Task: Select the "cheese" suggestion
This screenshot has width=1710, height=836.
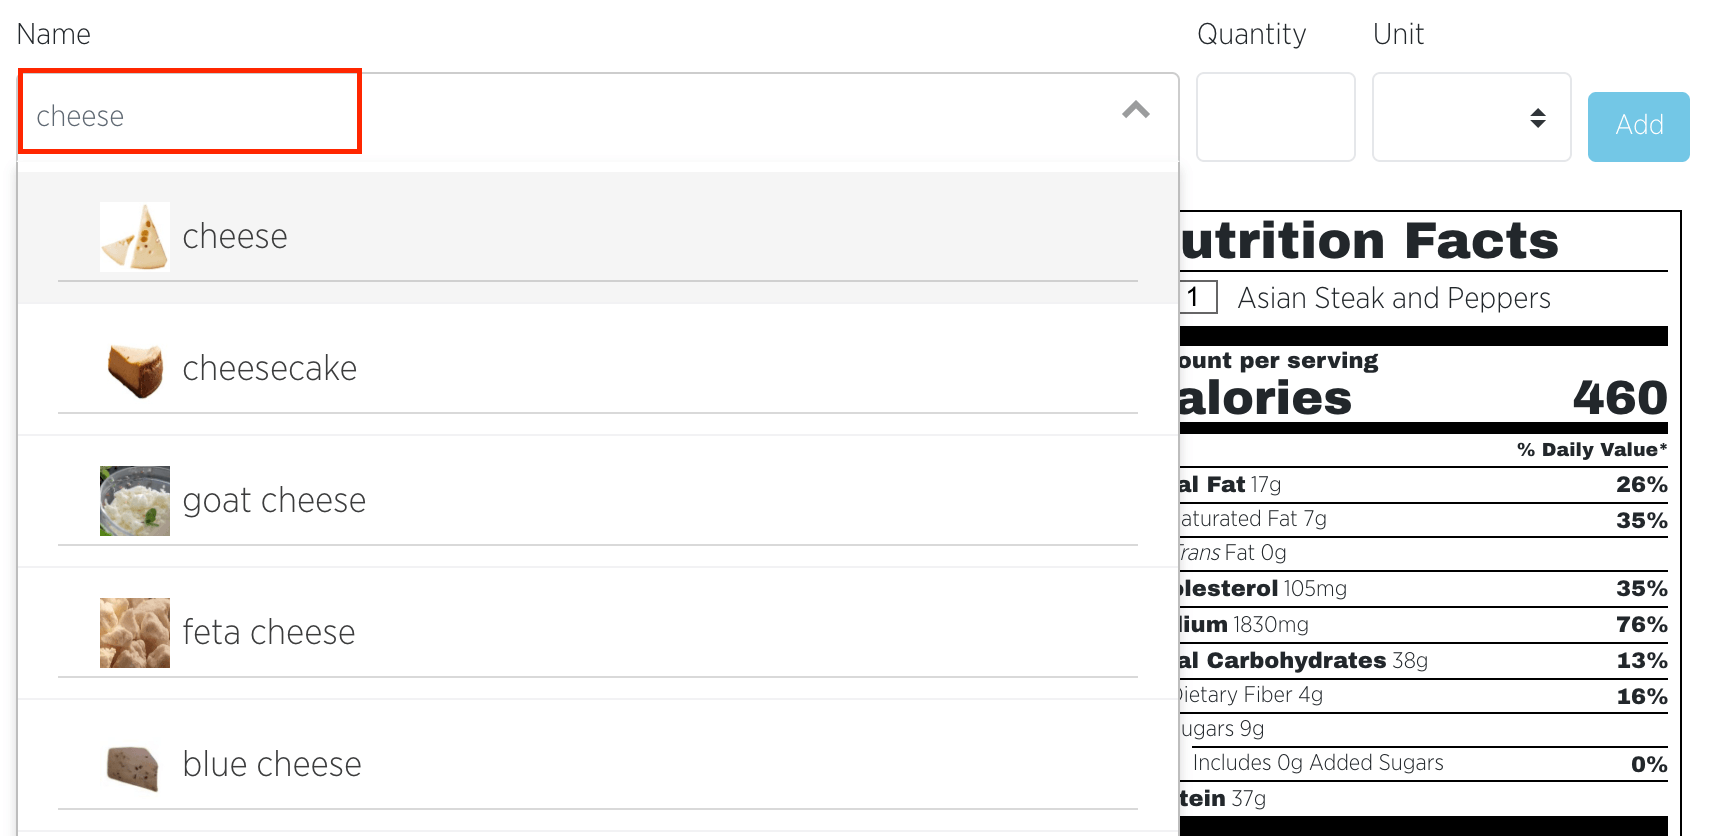Action: point(235,237)
